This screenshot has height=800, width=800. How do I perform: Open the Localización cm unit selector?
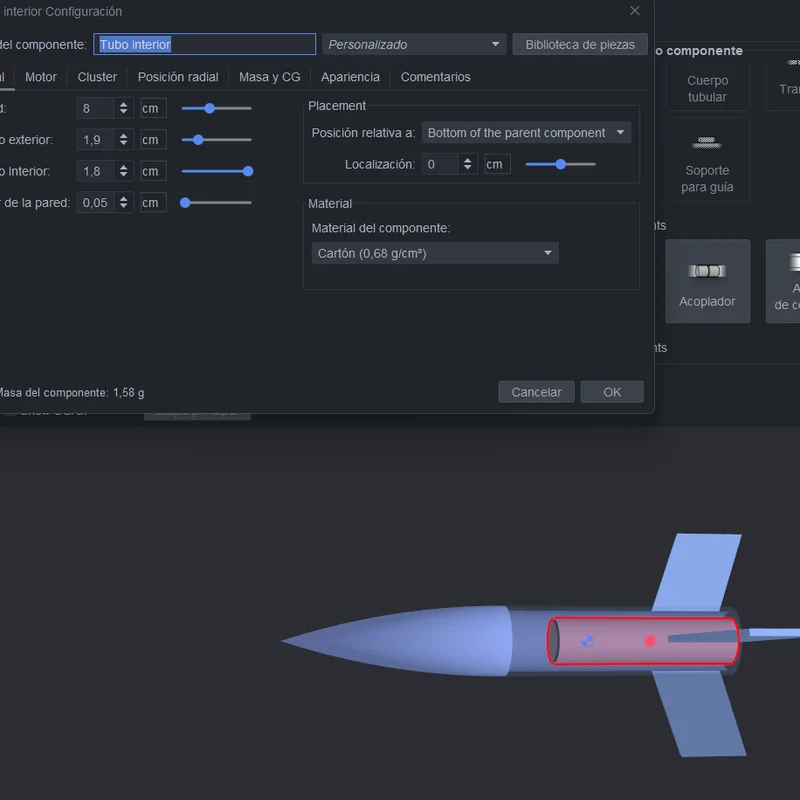[x=497, y=164]
